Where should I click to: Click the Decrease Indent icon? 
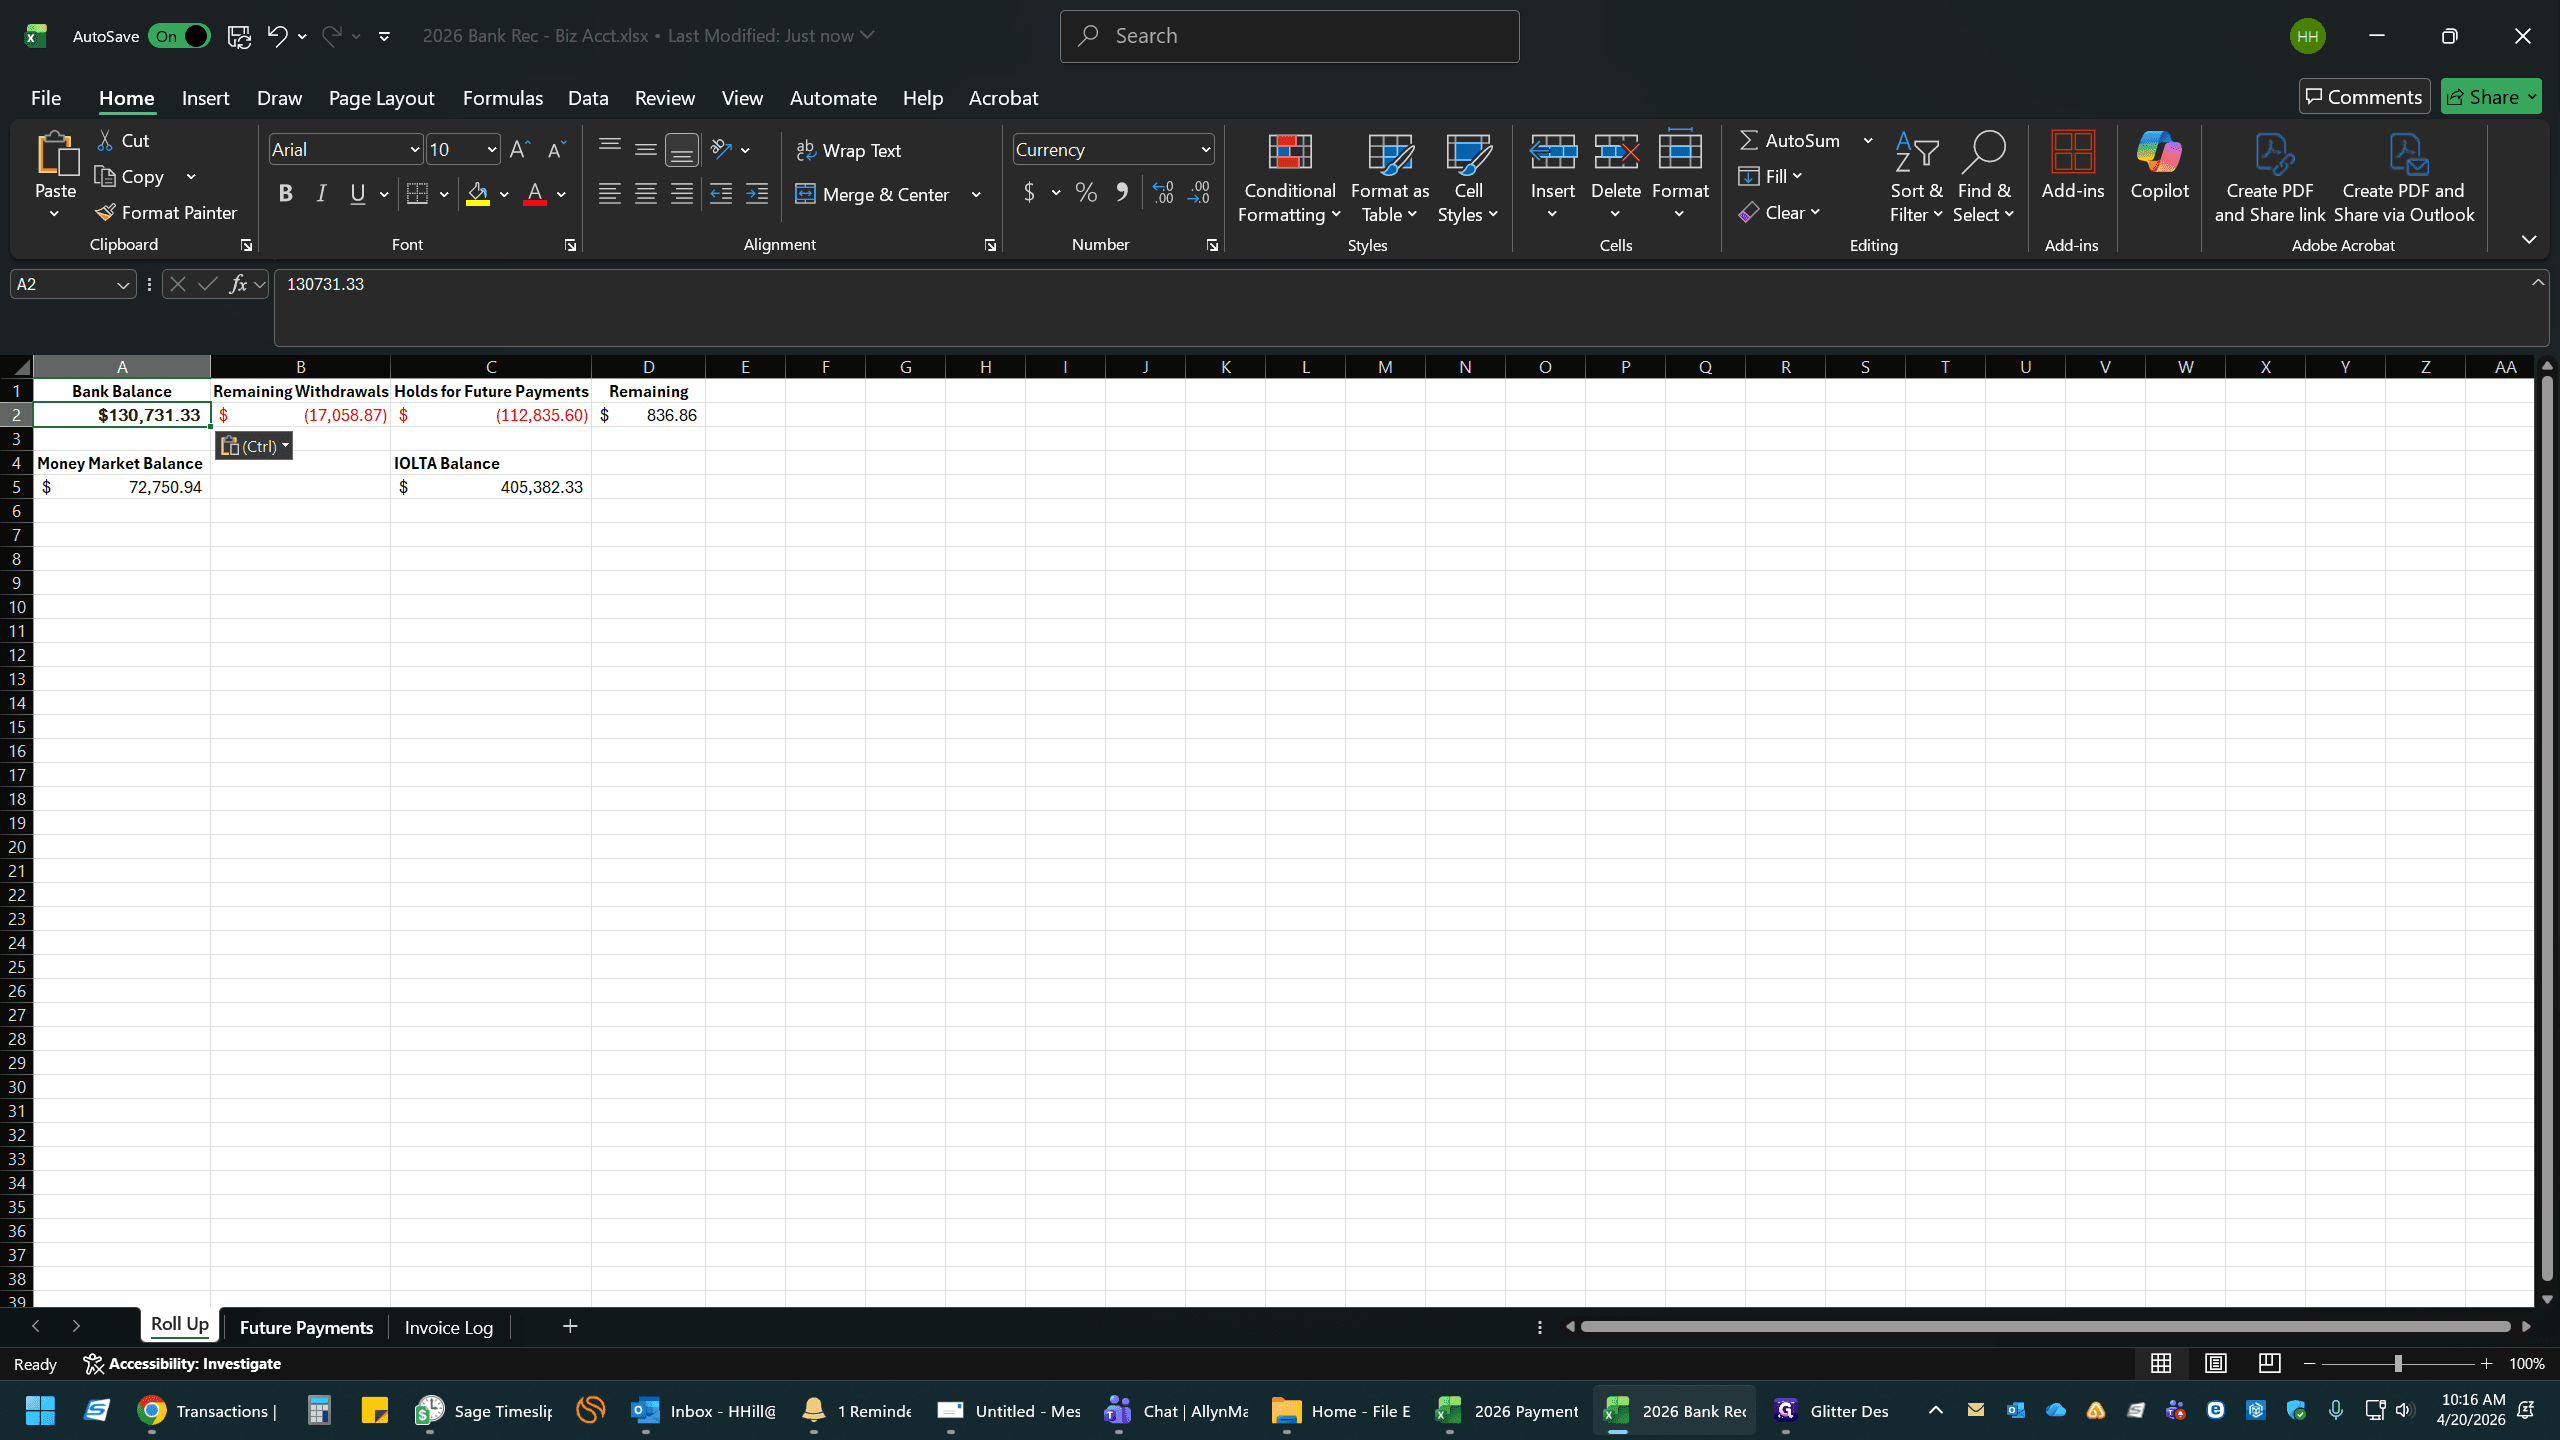click(721, 194)
